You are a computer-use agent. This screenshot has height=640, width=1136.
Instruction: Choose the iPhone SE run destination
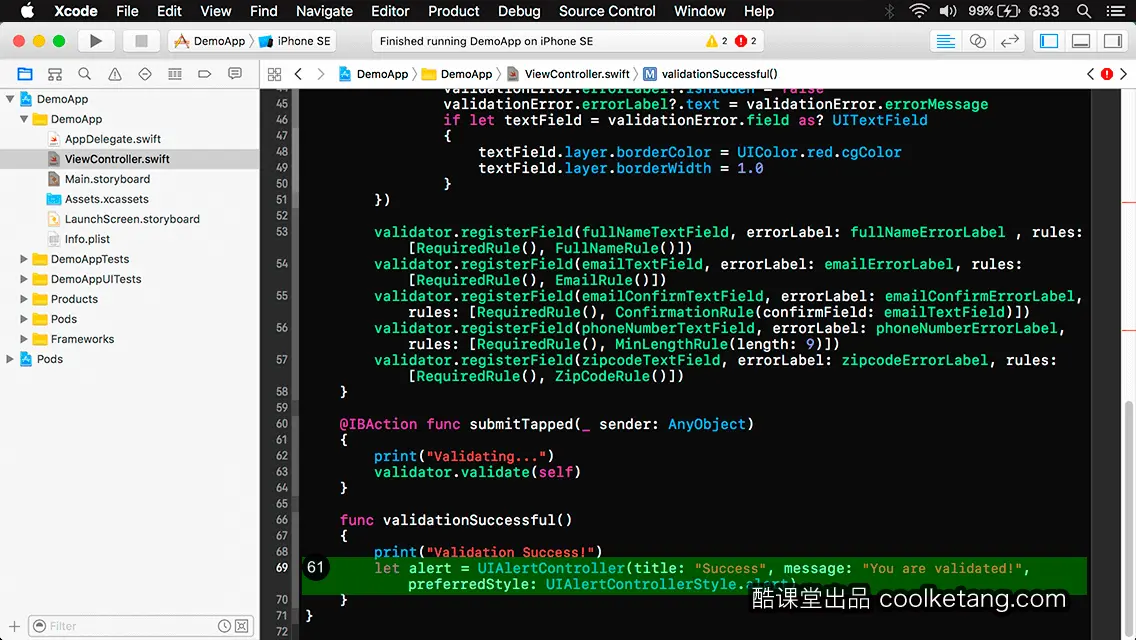tap(295, 41)
